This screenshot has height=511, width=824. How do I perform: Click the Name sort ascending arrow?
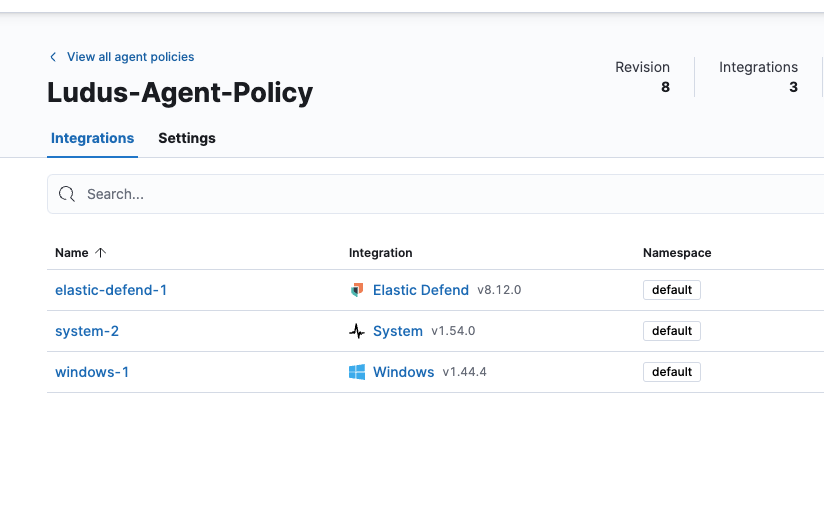[x=100, y=253]
